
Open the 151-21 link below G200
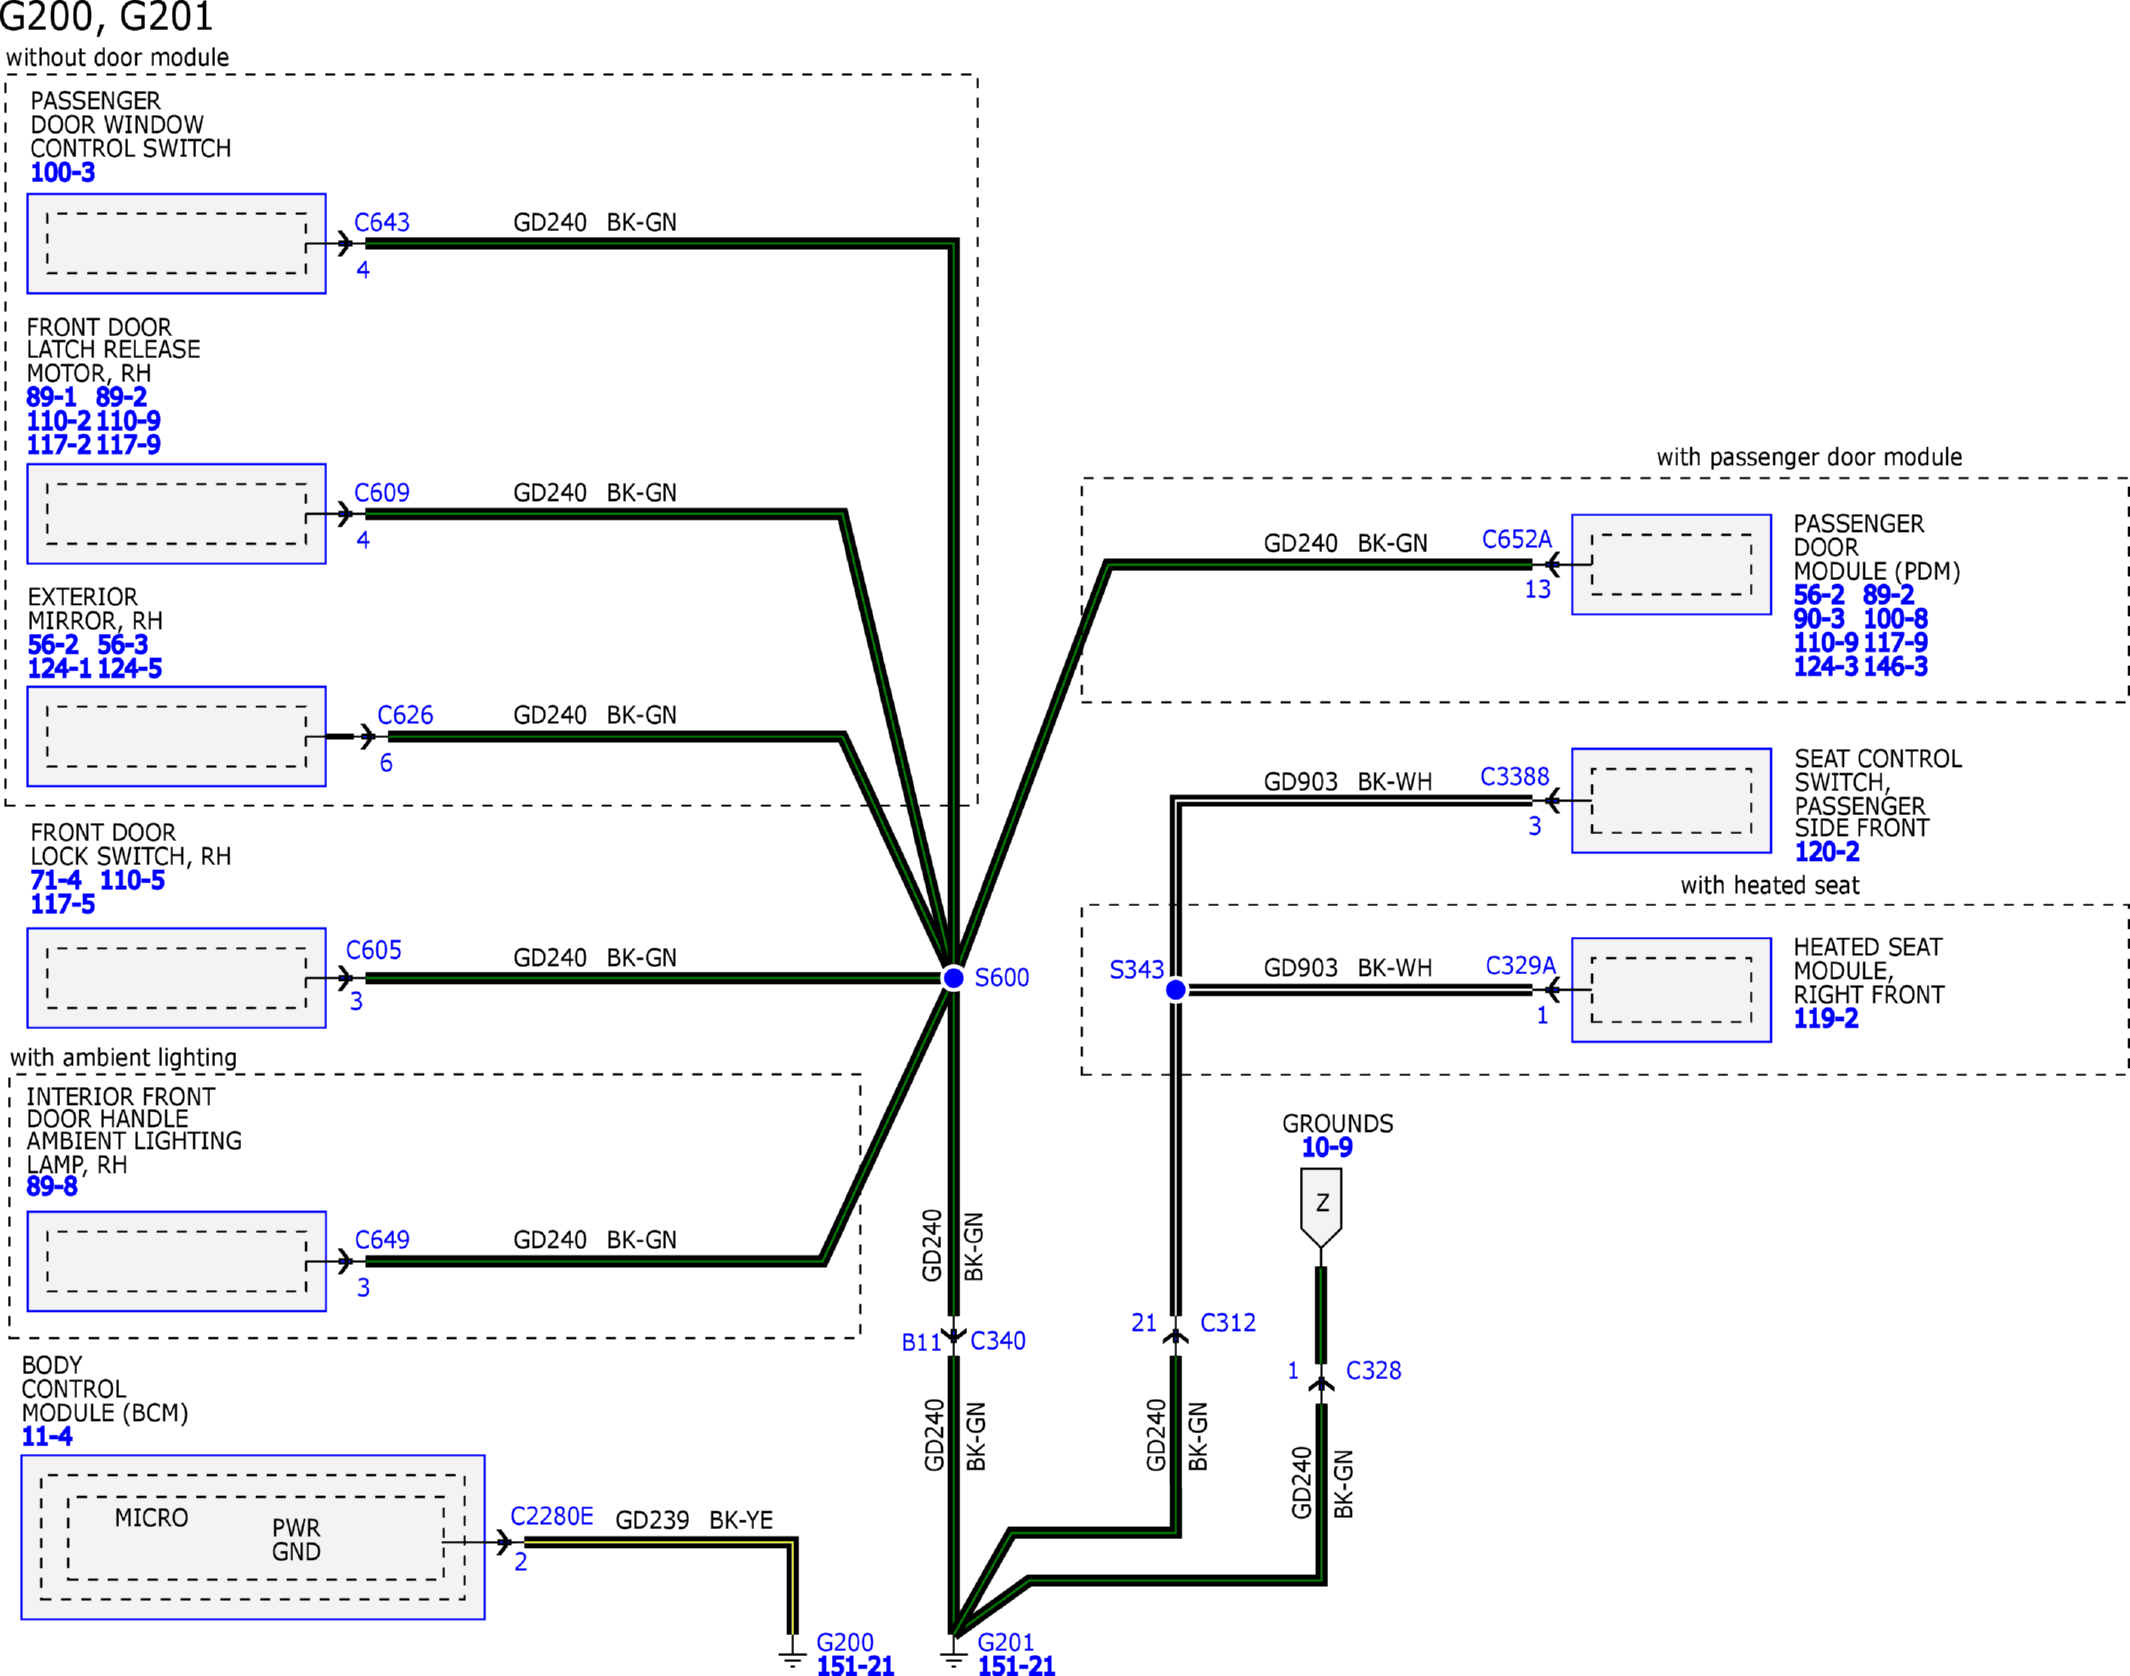(855, 1665)
